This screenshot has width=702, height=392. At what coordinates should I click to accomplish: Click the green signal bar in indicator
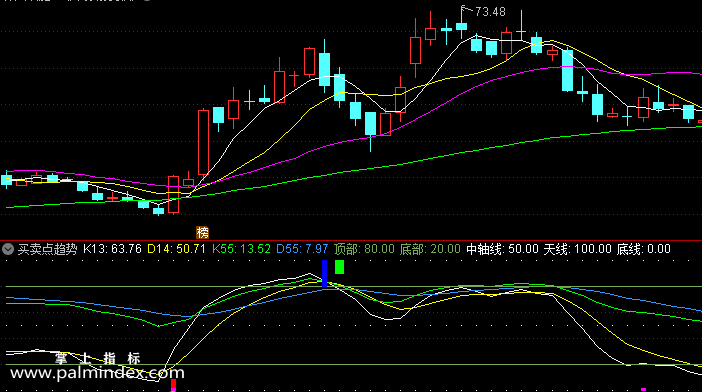pos(339,267)
